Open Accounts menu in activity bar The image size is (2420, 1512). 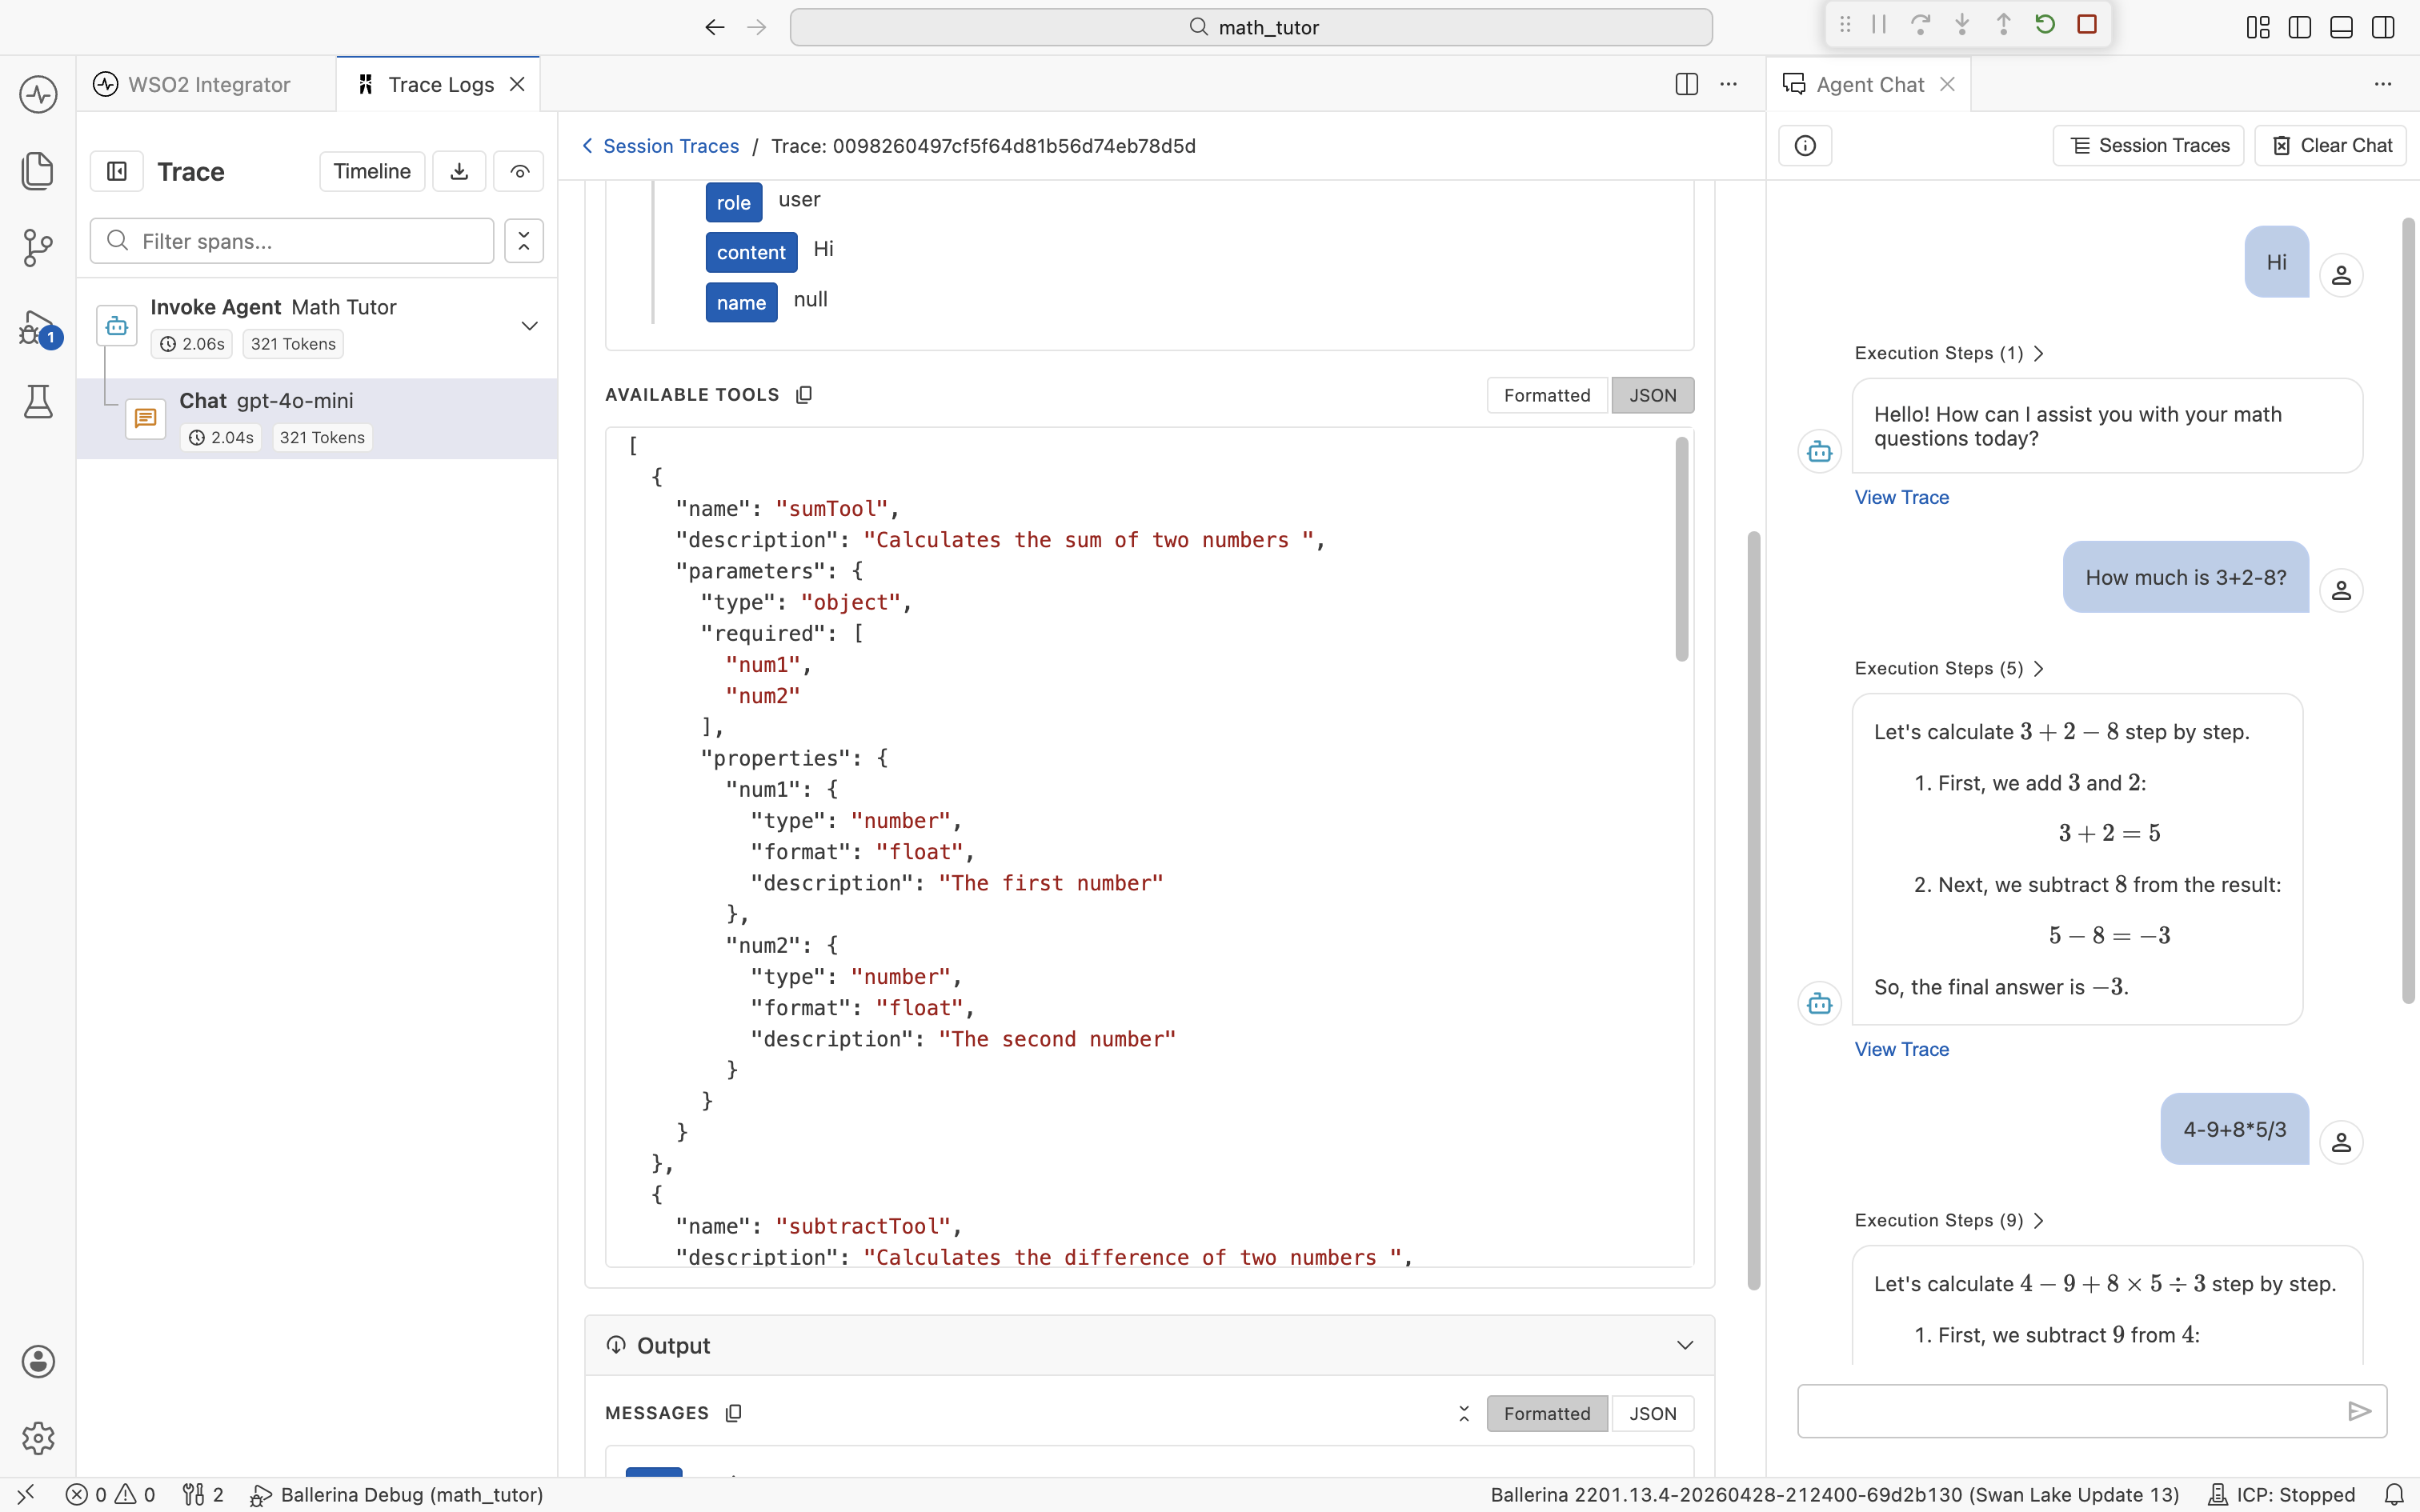(38, 1361)
